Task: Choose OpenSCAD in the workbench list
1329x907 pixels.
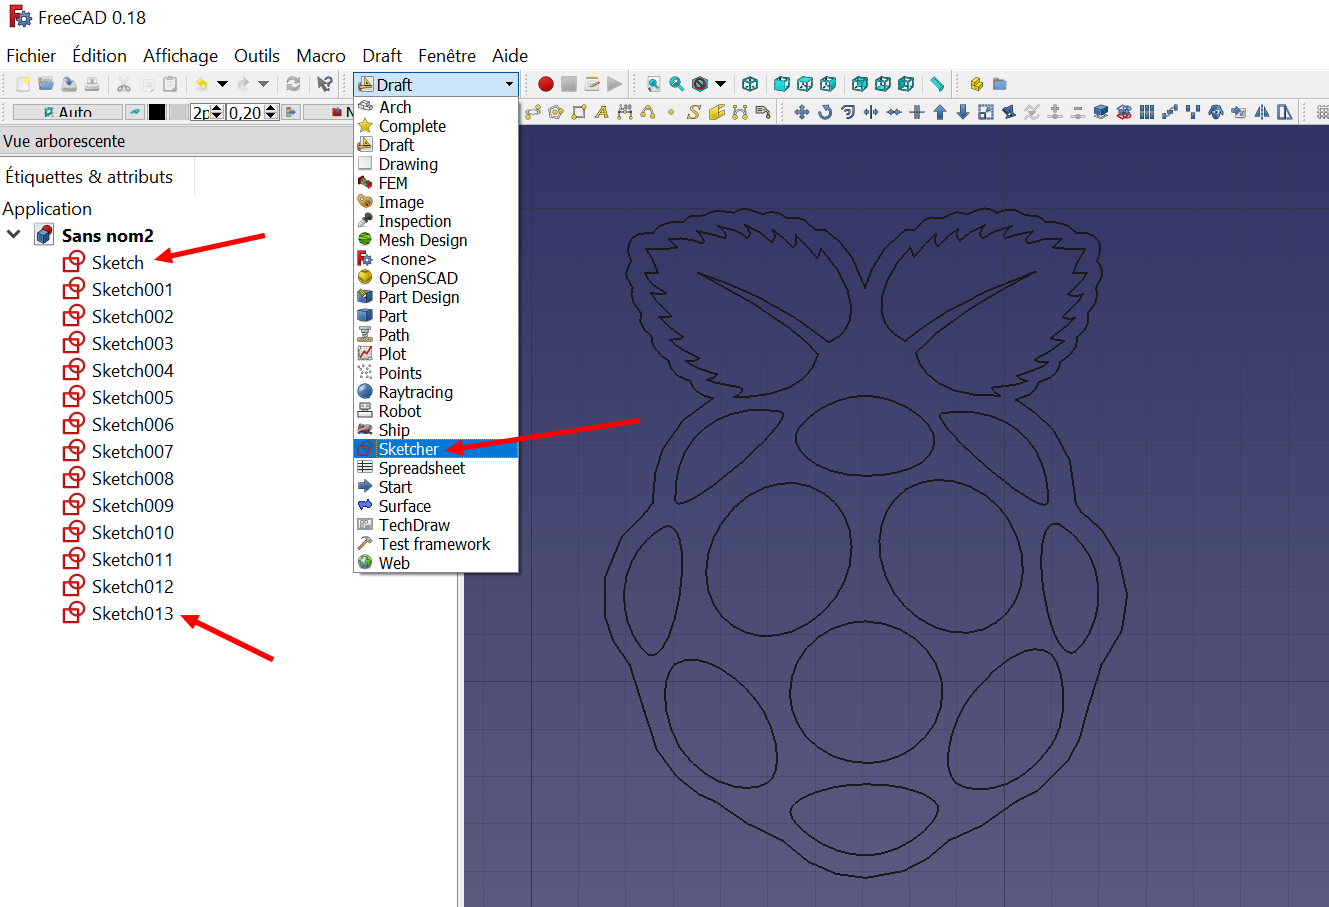Action: (x=436, y=278)
